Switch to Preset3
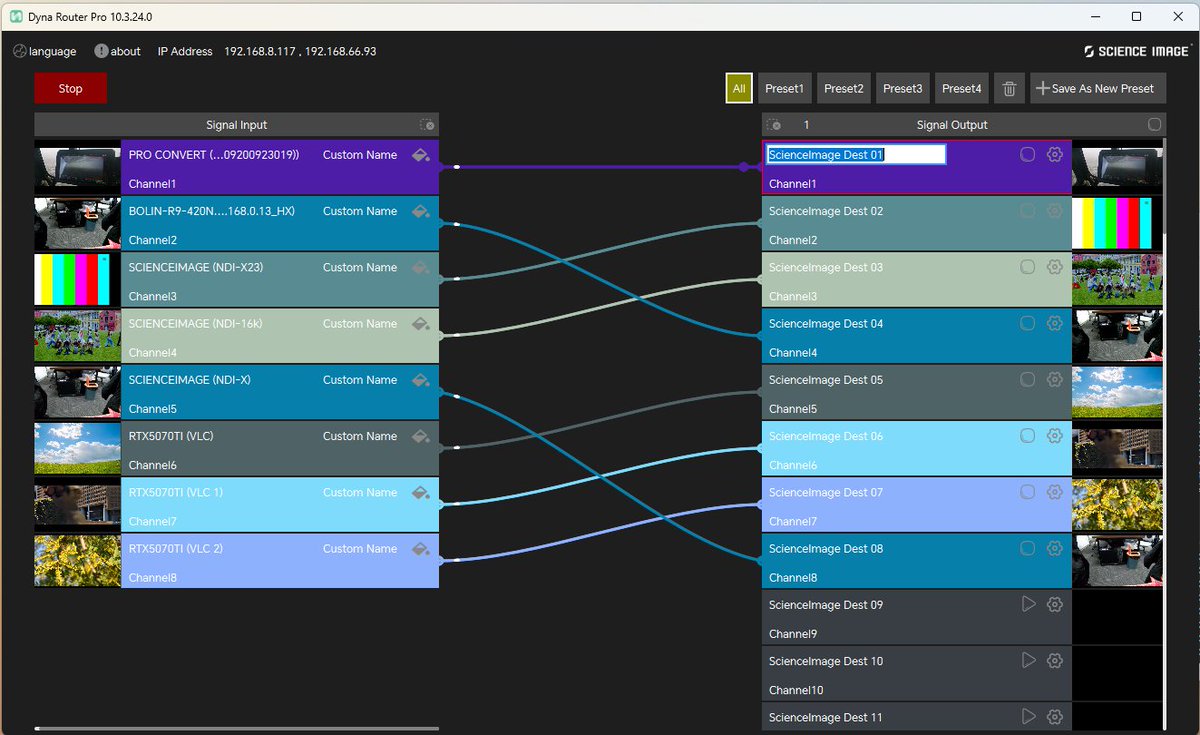Viewport: 1200px width, 735px height. [902, 88]
